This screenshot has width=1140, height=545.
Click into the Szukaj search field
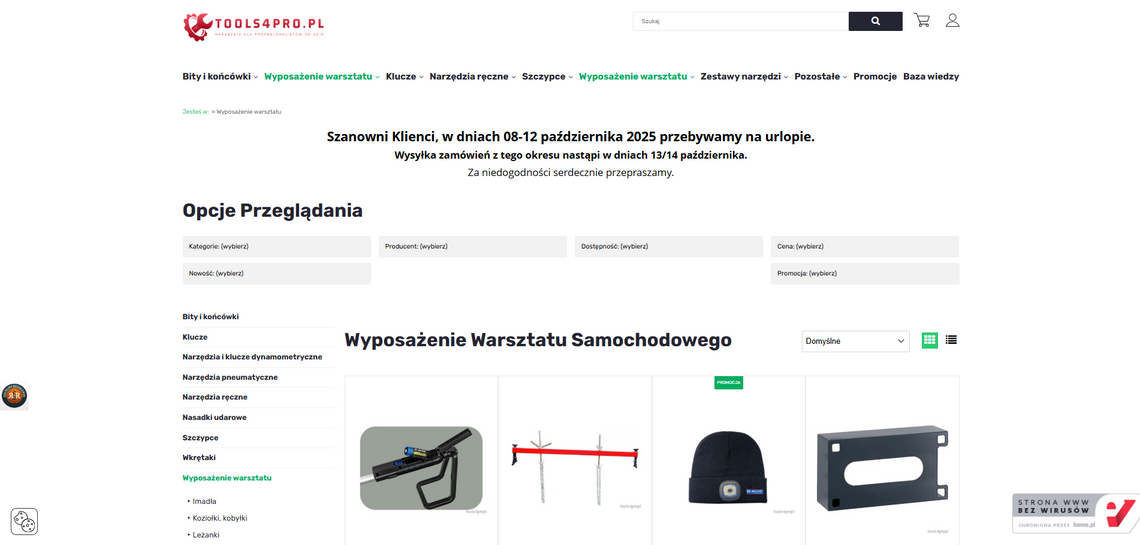click(x=741, y=21)
